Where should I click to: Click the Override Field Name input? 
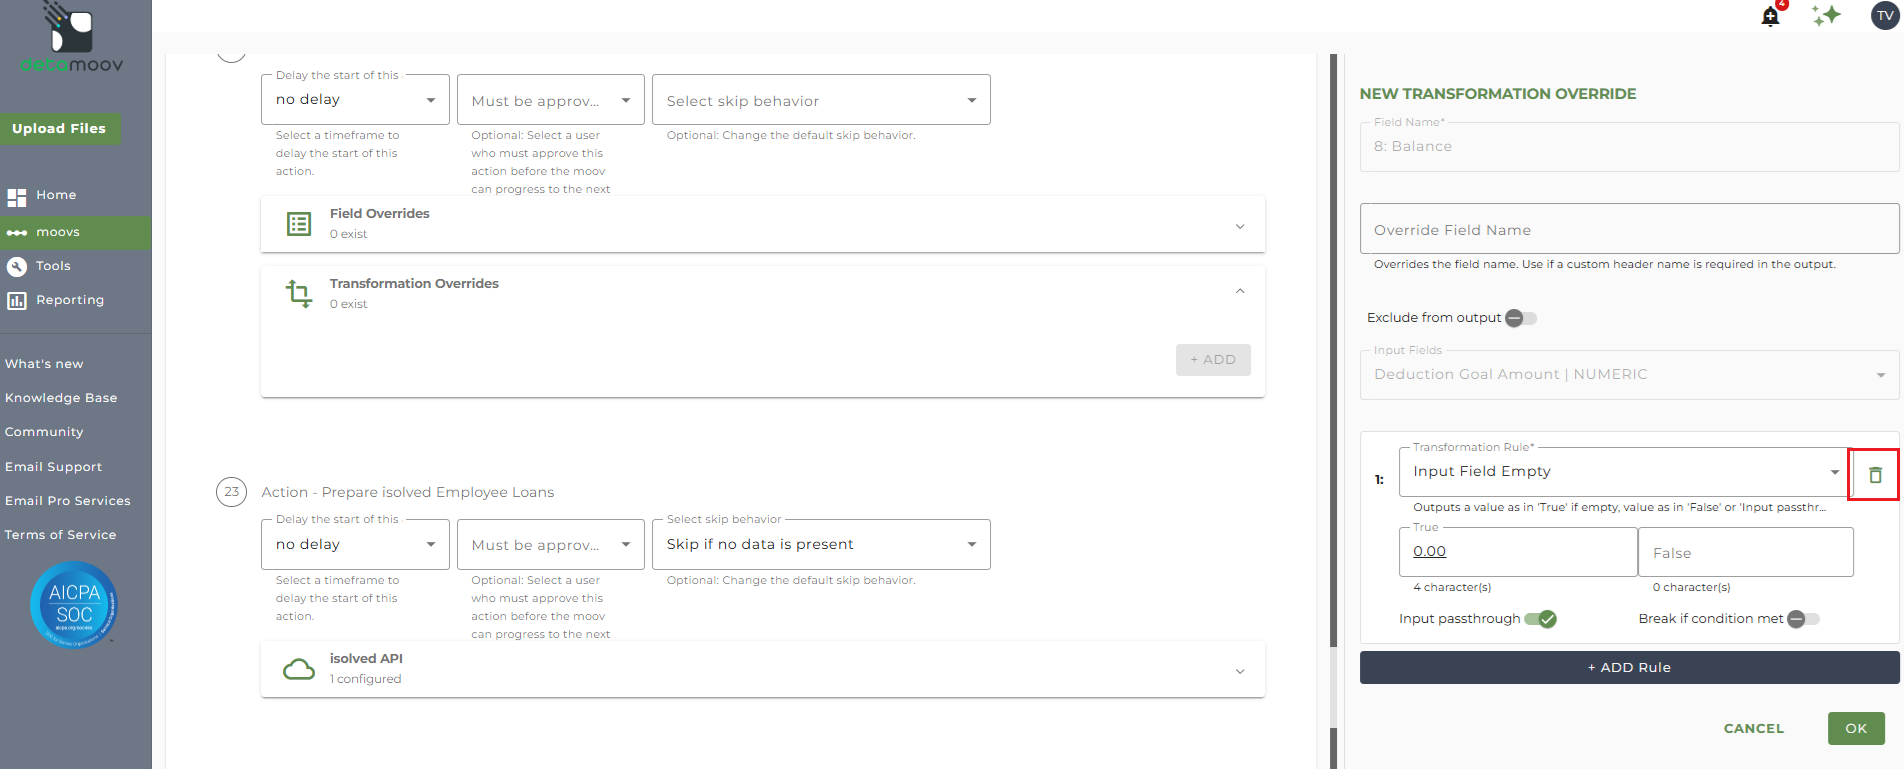tap(1629, 229)
